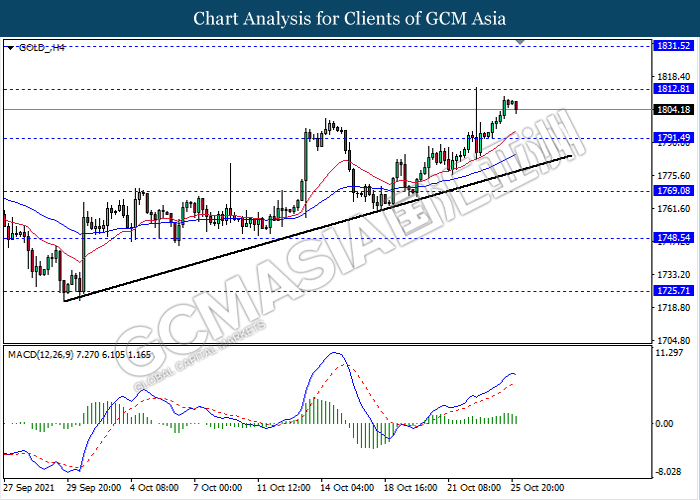700x500 pixels.
Task: Select the 1791.49 price level label
Action: tap(674, 138)
